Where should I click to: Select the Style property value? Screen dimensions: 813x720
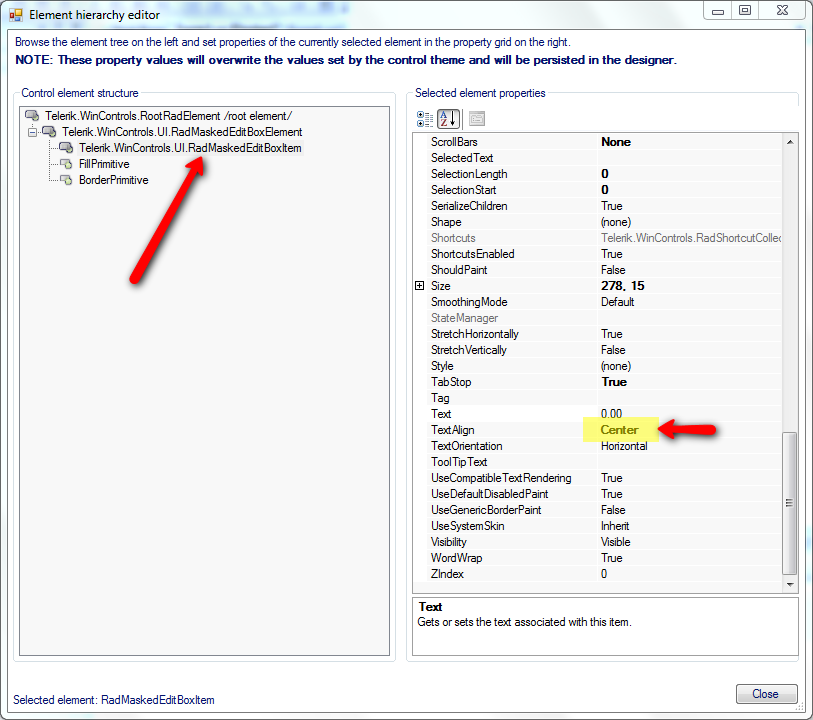(690, 366)
